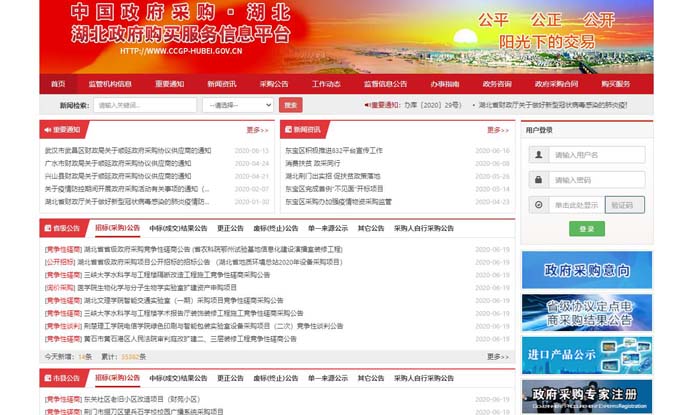
Task: Open news 东宝区积极推进832平台宣传工作
Action: pos(334,151)
